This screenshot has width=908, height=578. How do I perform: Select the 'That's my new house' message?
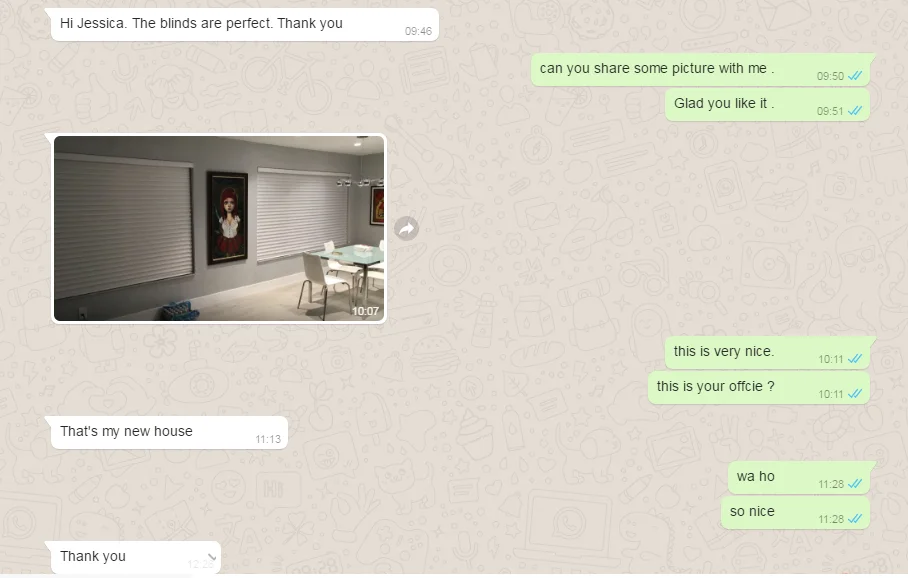169,432
